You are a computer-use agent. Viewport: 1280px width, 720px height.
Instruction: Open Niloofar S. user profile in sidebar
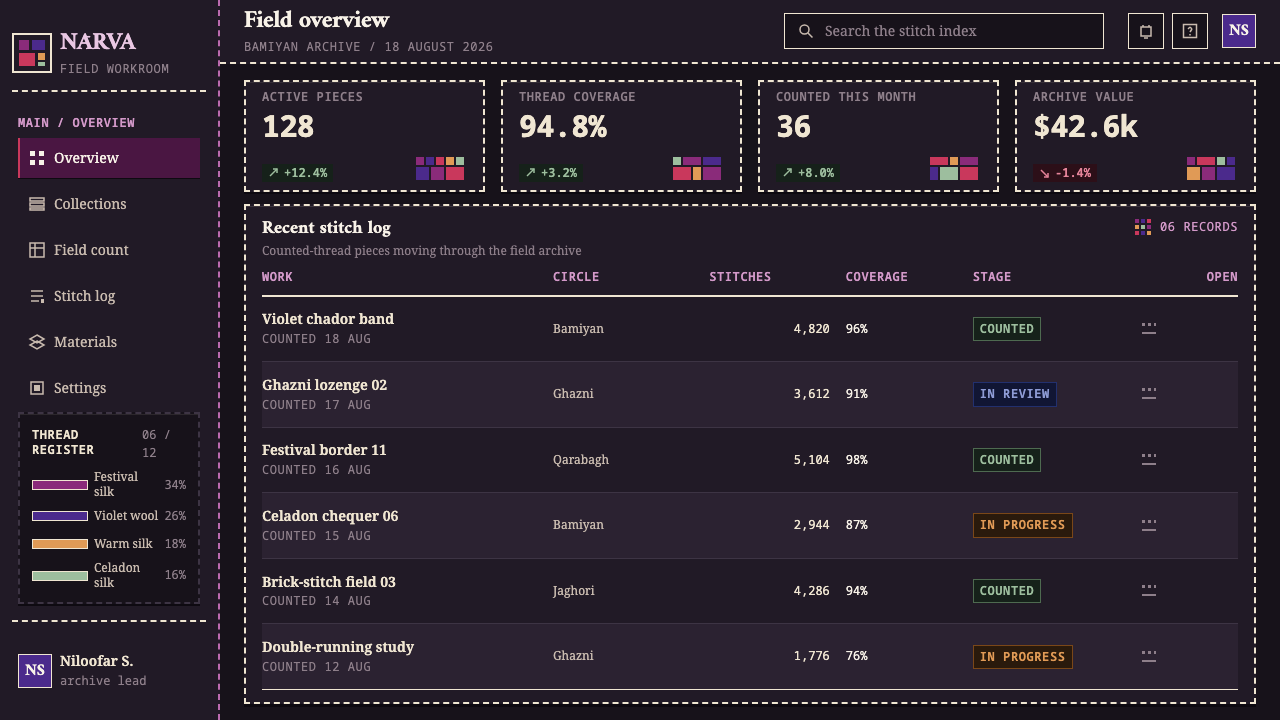pyautogui.click(x=109, y=670)
